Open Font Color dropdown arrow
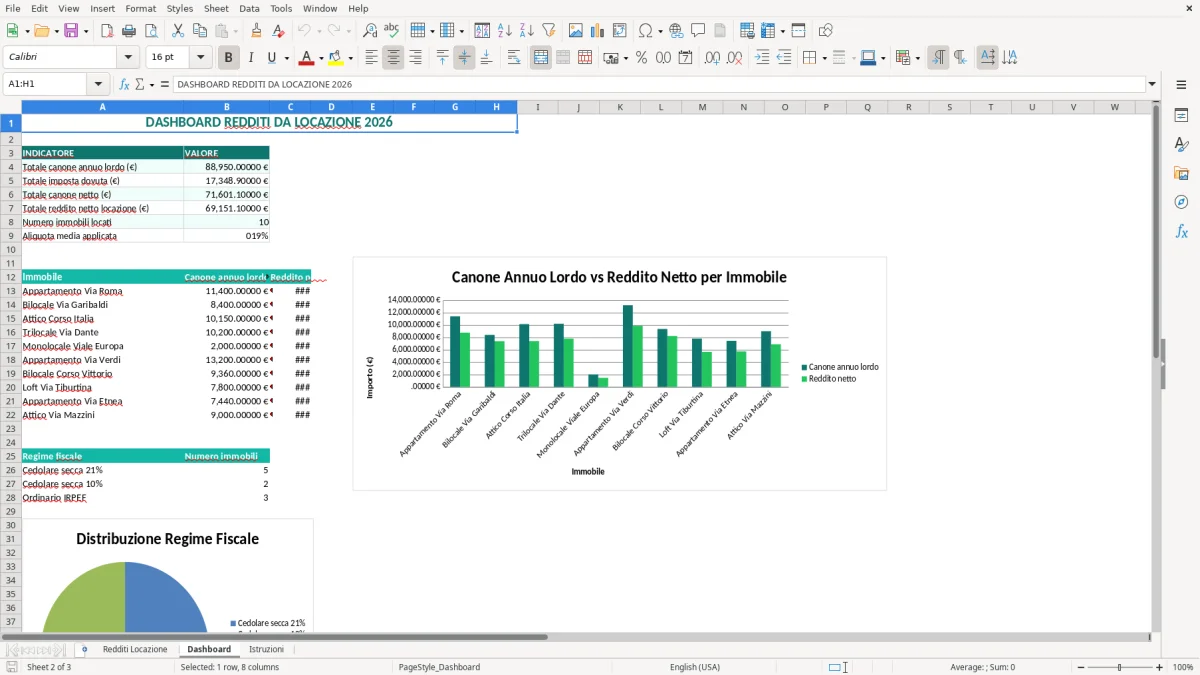The image size is (1200, 675). [321, 58]
